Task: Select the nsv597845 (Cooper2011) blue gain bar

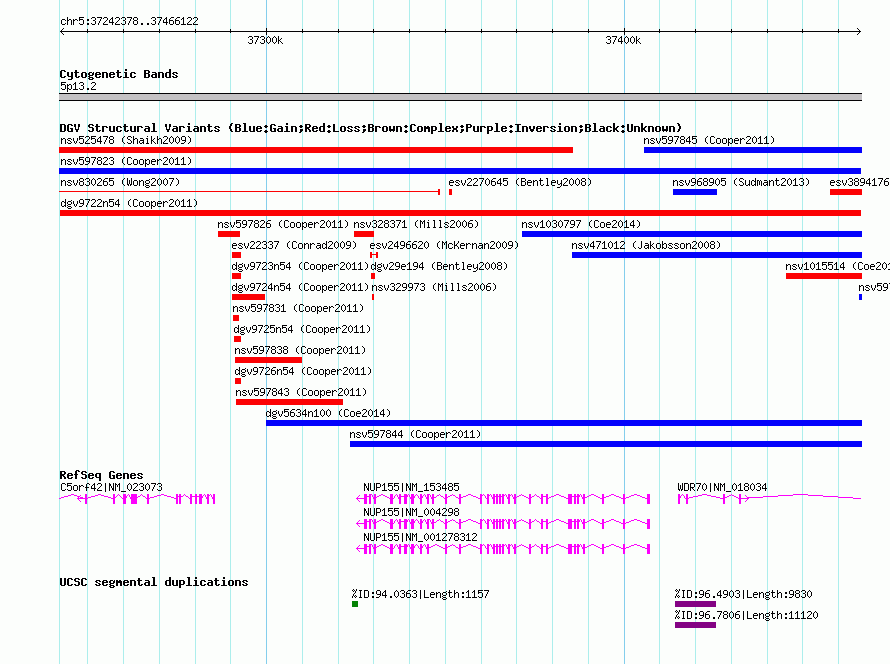Action: (753, 150)
